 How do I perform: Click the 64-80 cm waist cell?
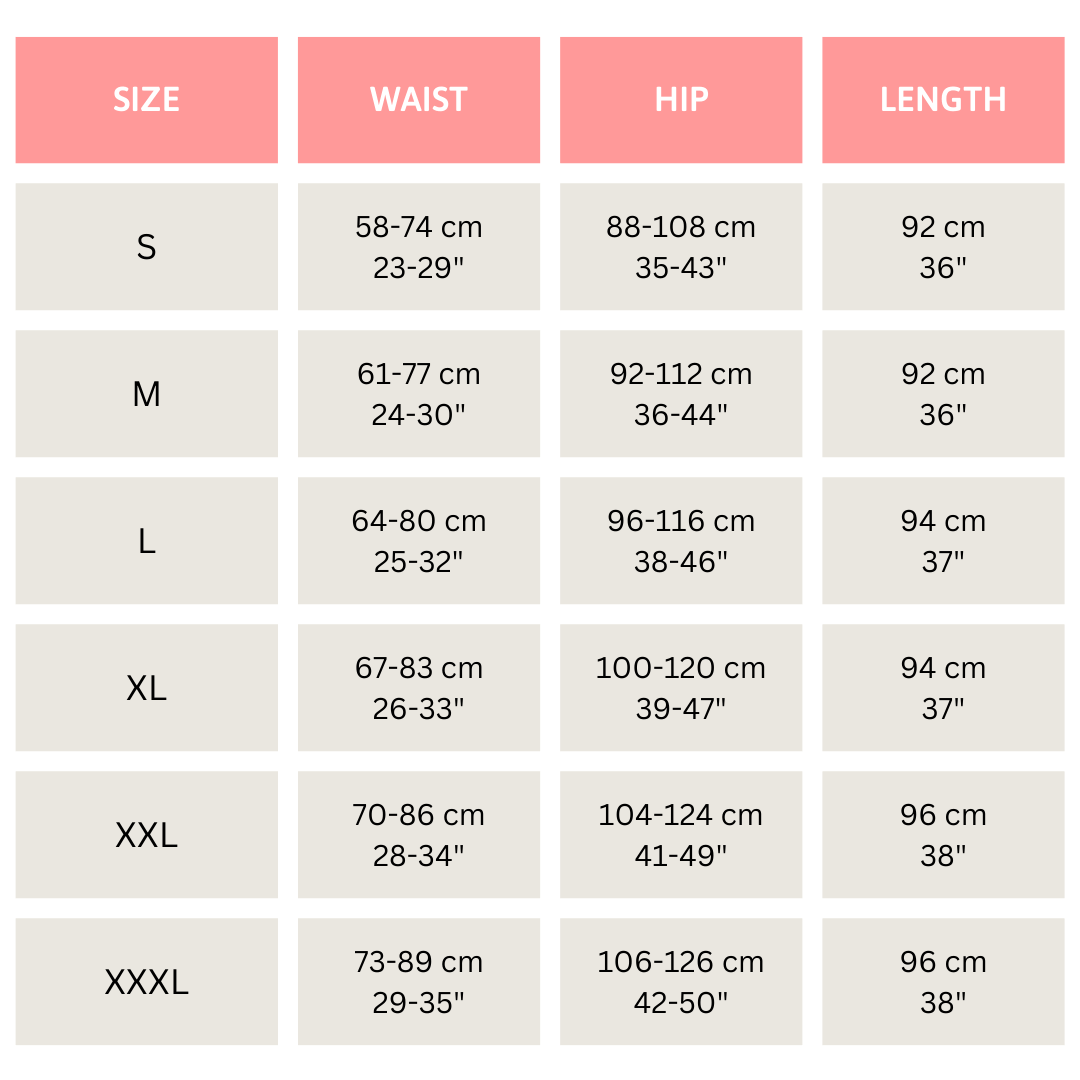click(x=418, y=541)
